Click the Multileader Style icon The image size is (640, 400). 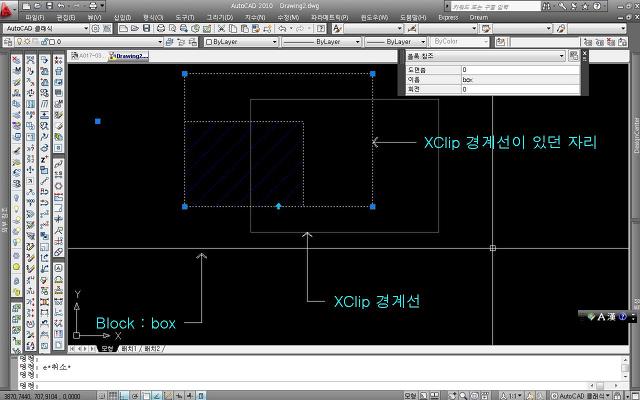click(561, 28)
